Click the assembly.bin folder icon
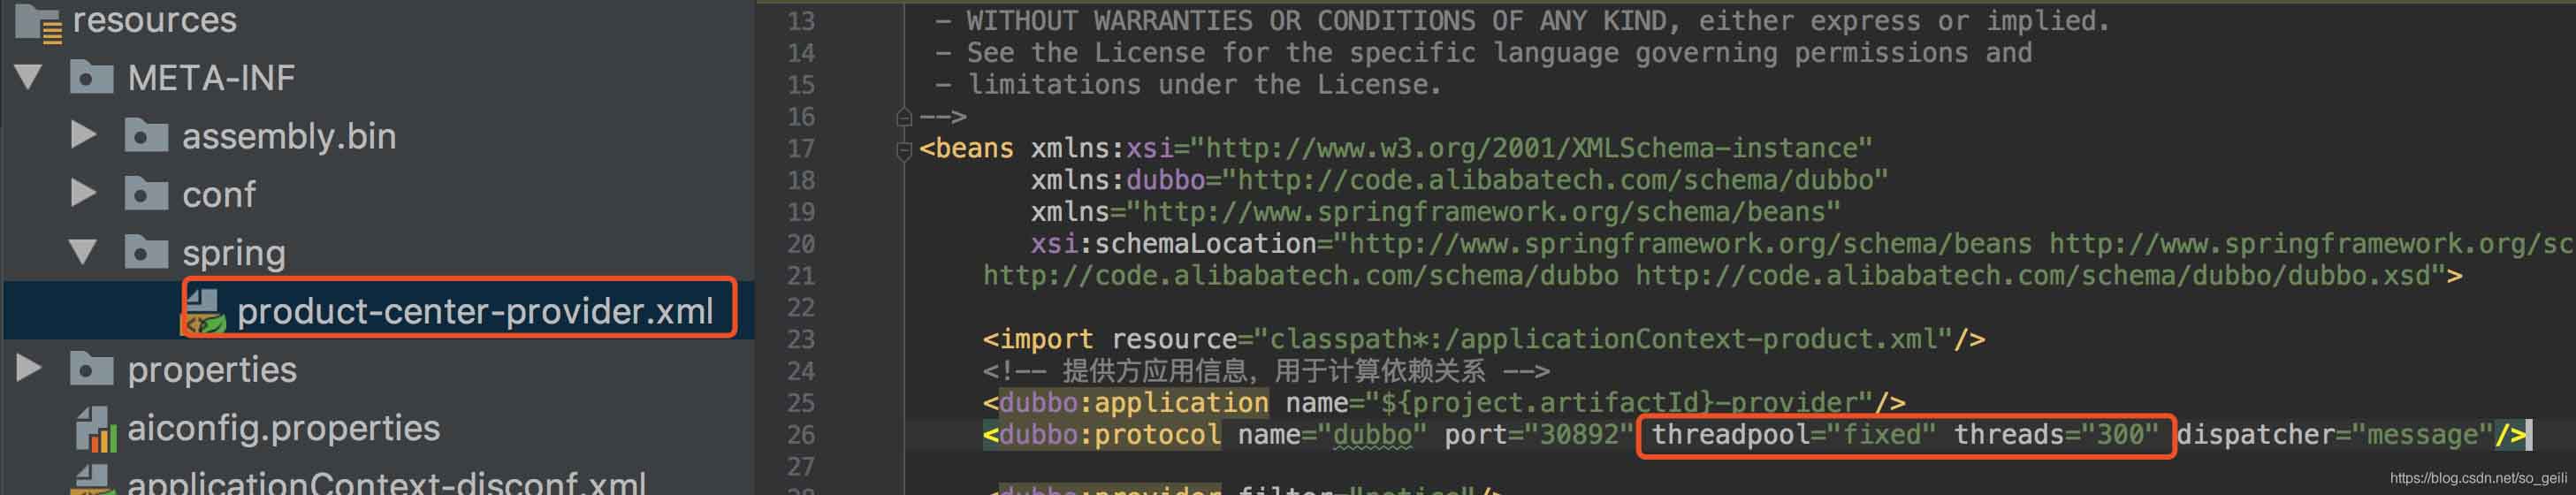Viewport: 2576px width, 495px height. pos(146,135)
